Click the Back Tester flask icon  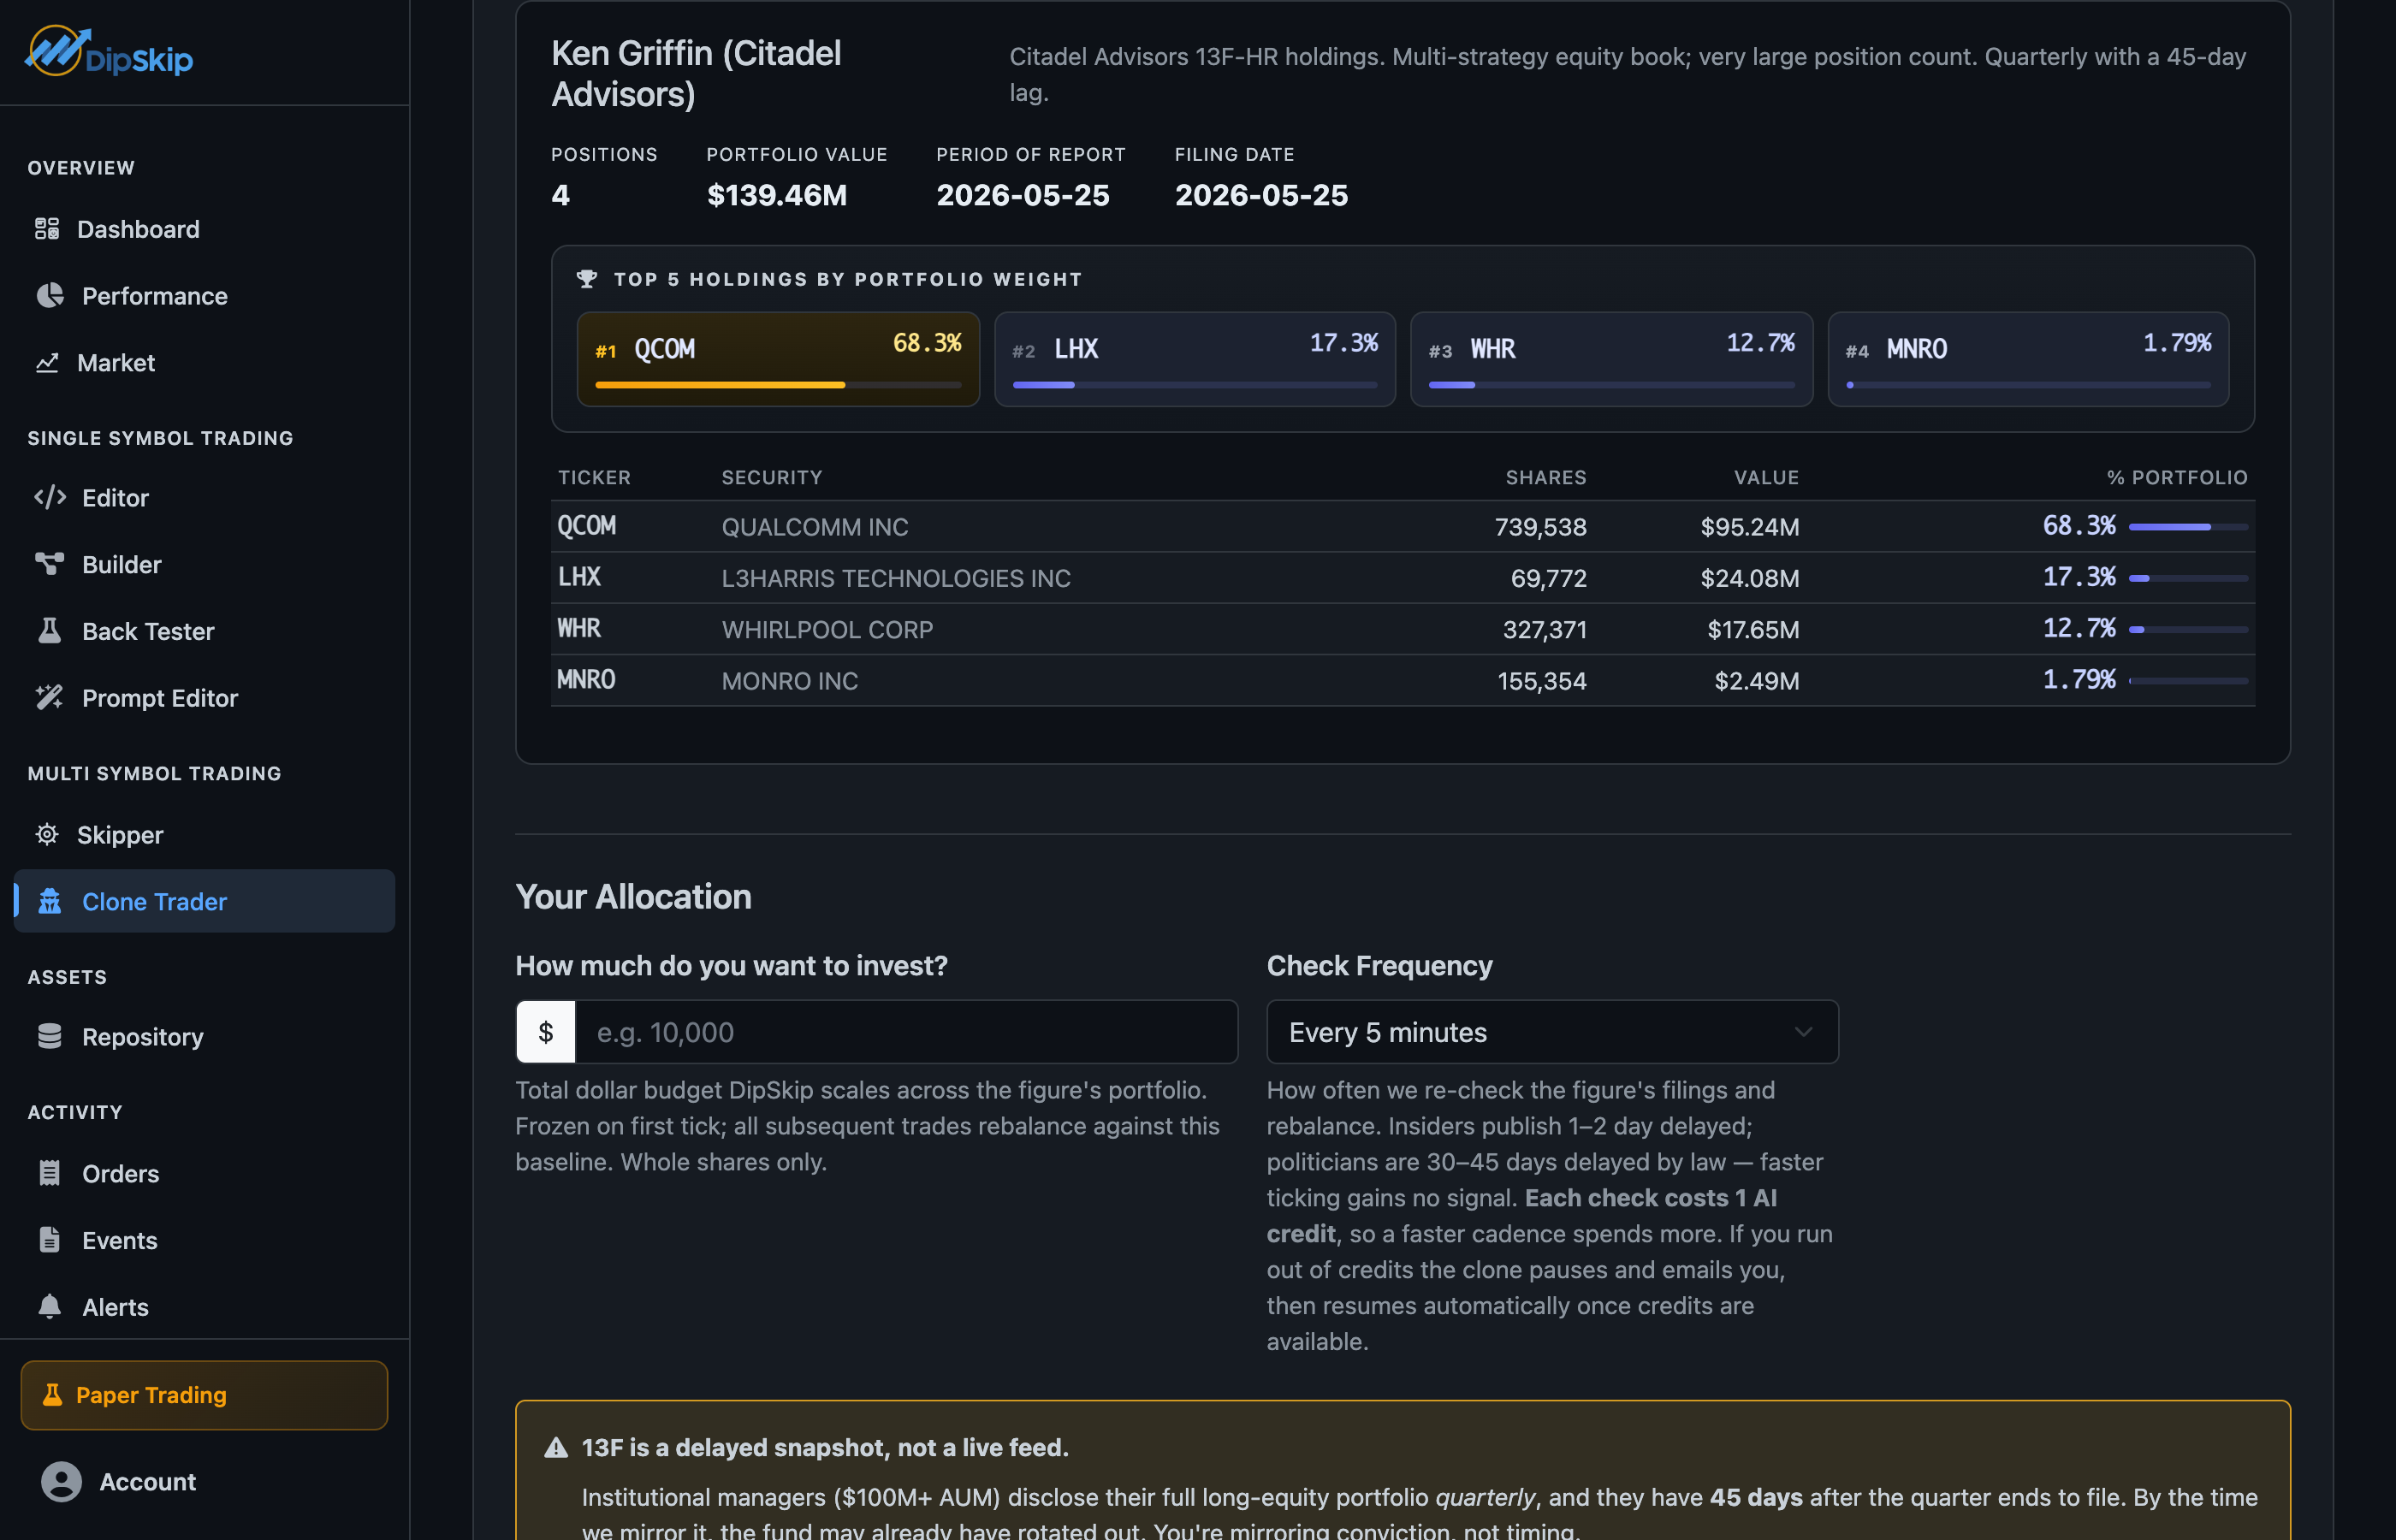(x=50, y=631)
